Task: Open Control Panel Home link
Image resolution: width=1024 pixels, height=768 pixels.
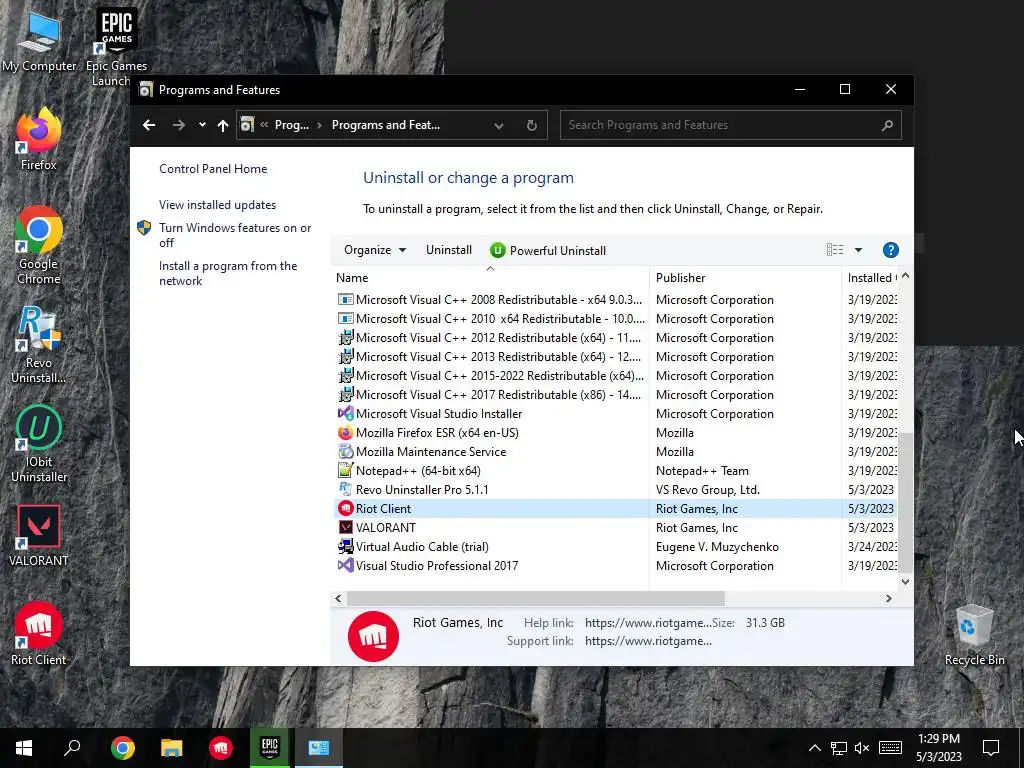Action: point(213,168)
